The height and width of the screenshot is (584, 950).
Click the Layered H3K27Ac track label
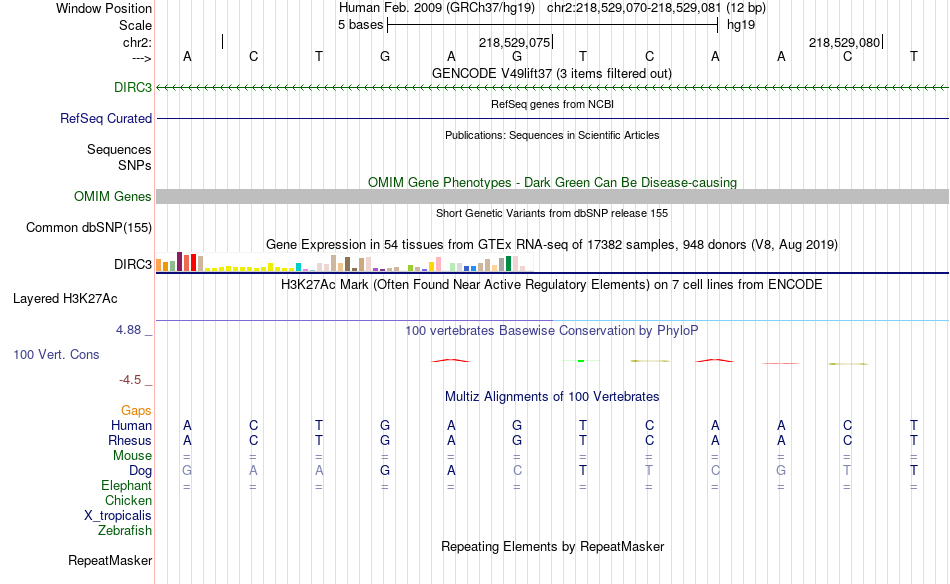coord(65,298)
